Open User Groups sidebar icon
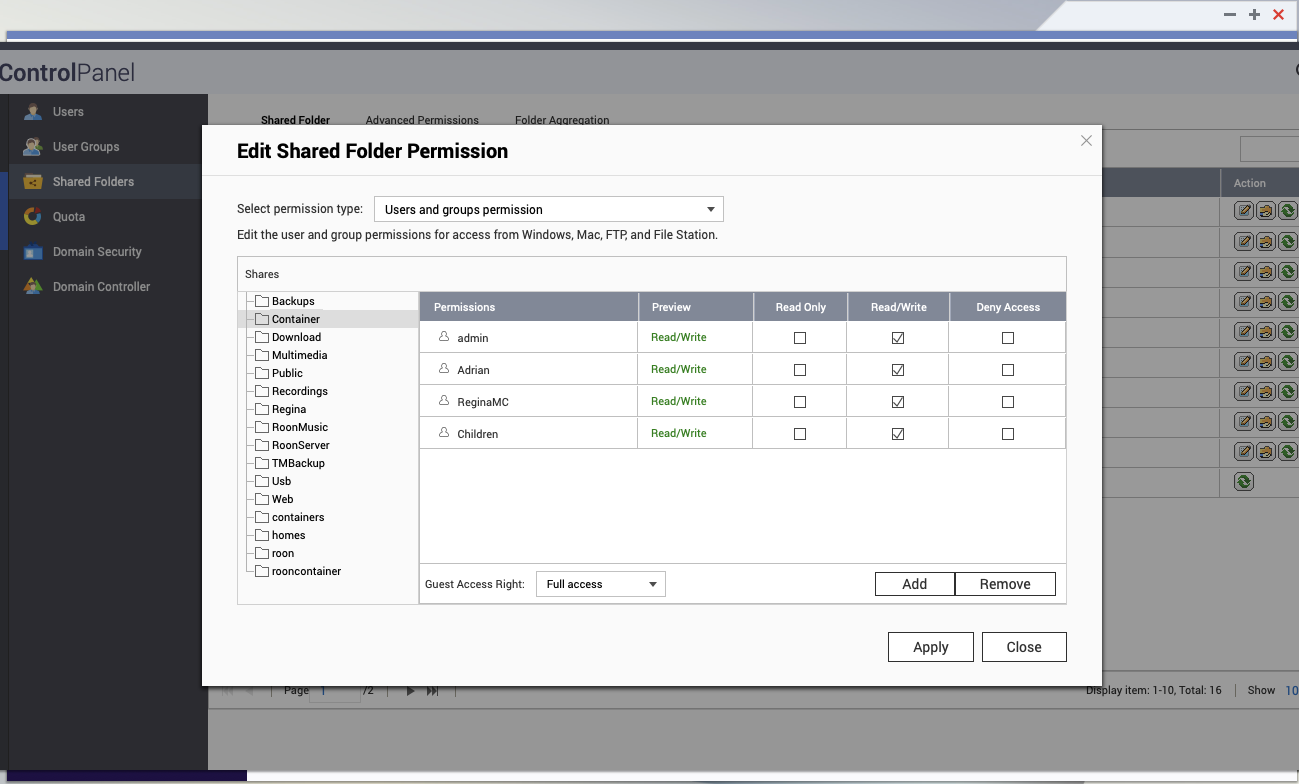The image size is (1299, 784). point(33,147)
